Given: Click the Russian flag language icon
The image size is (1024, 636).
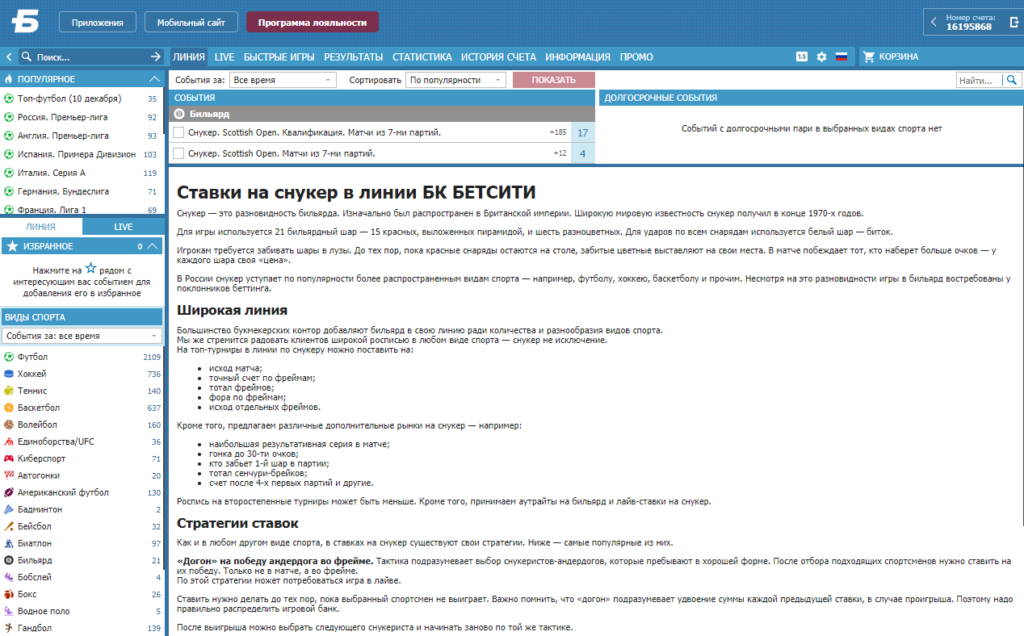Looking at the screenshot, I should [x=841, y=57].
